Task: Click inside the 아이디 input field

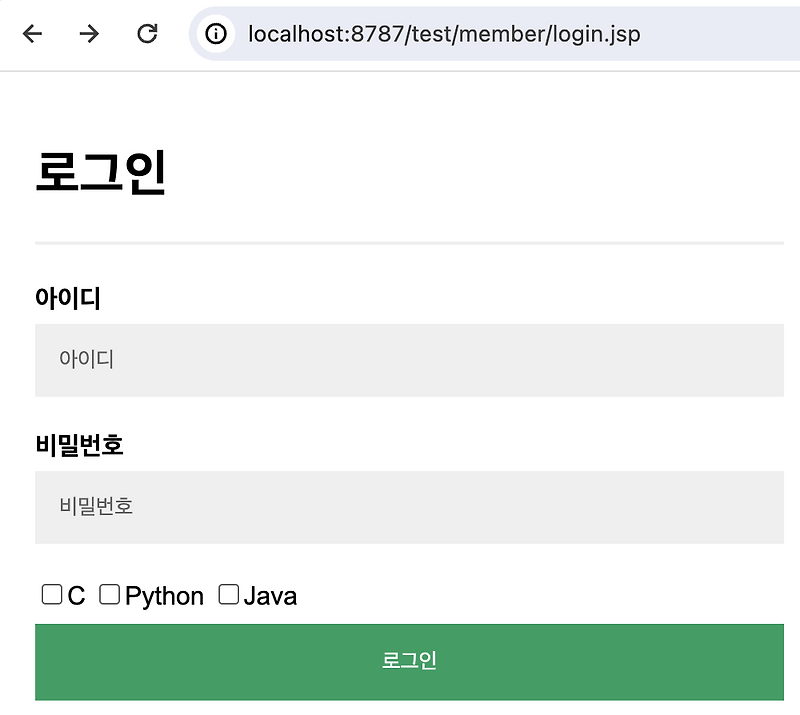Action: [409, 360]
